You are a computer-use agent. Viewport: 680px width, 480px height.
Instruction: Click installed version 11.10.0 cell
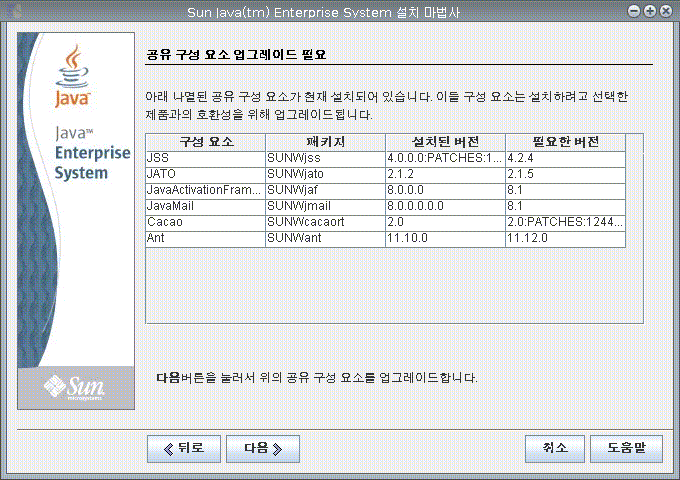pyautogui.click(x=445, y=239)
